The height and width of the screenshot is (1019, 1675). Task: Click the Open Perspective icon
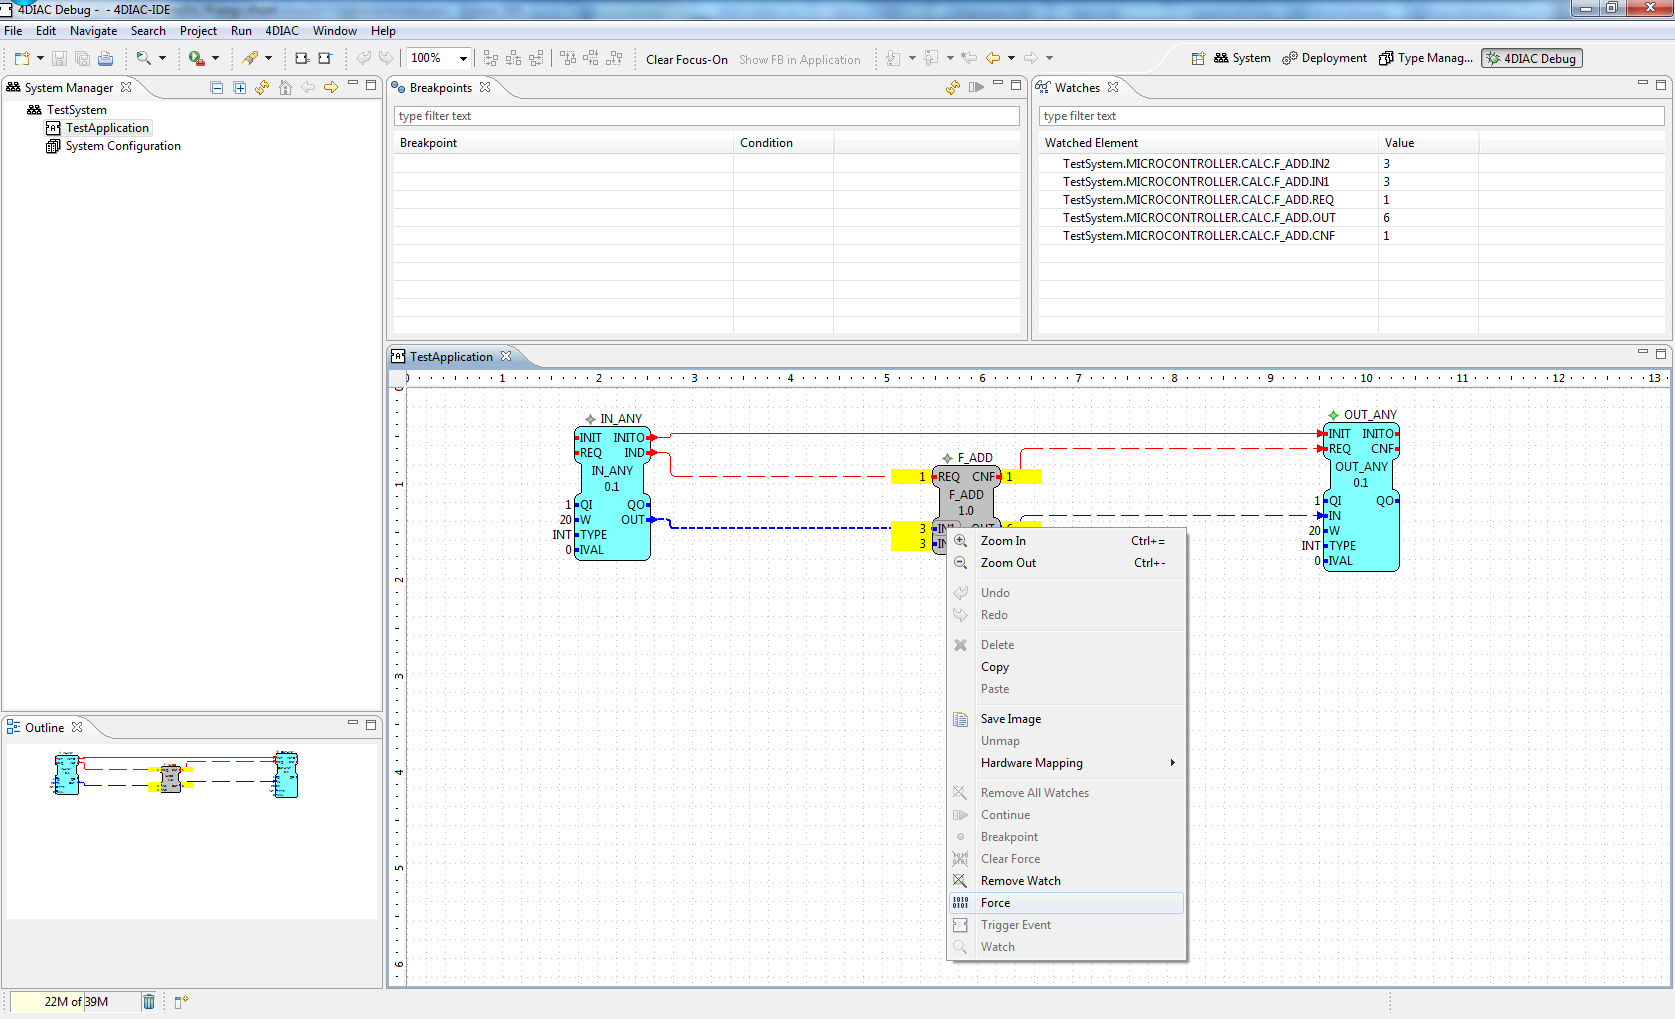click(1197, 59)
